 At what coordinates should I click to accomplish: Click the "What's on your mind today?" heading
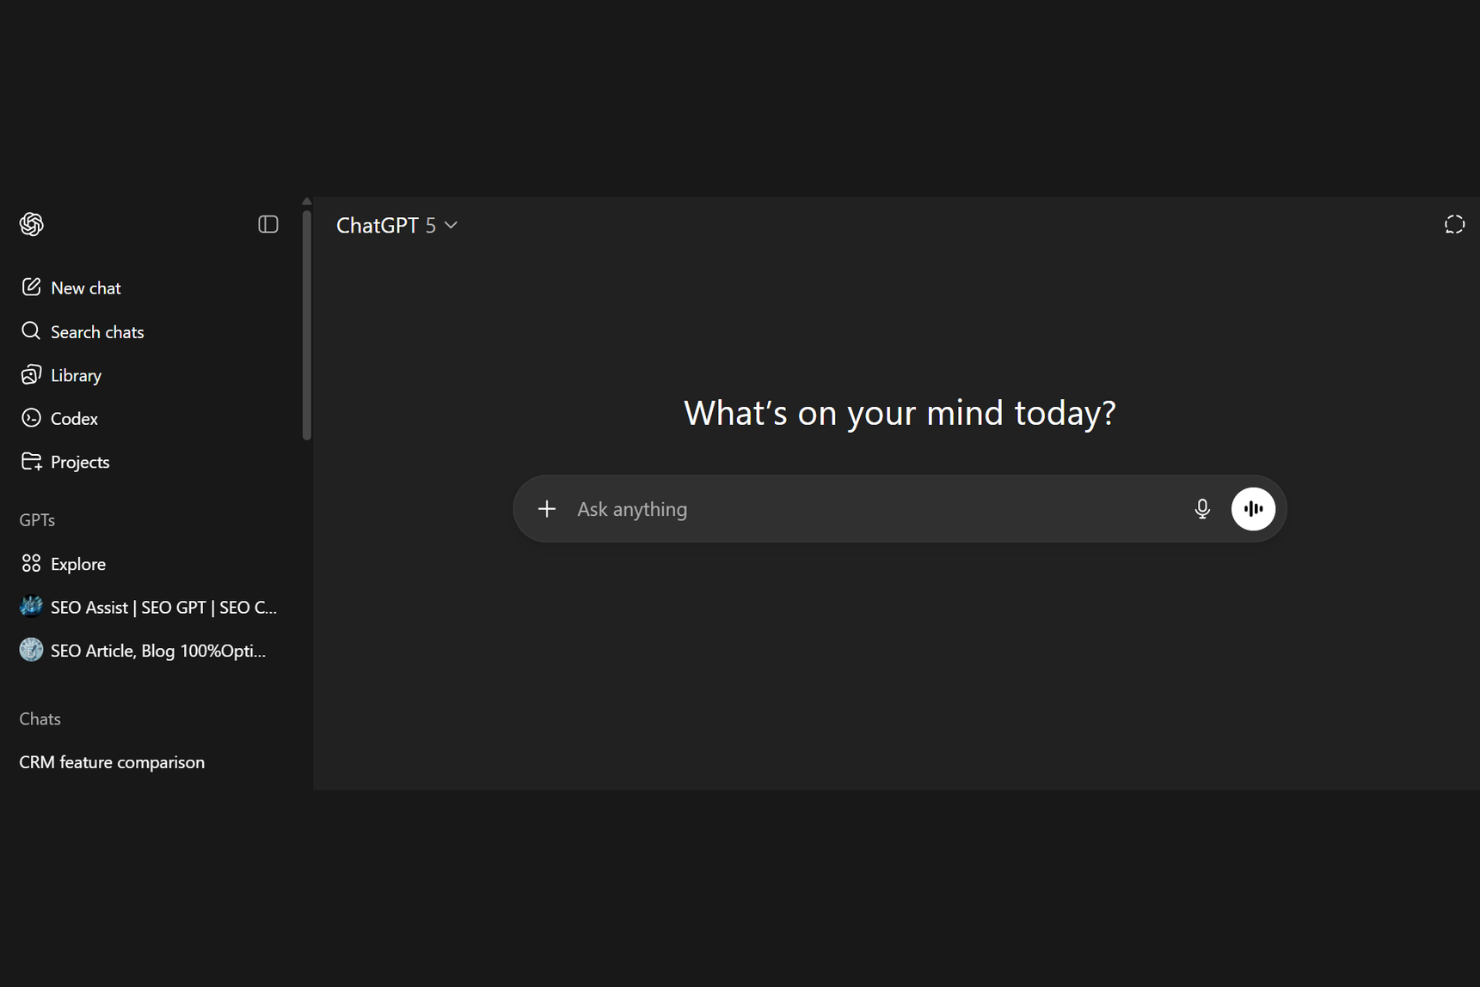click(900, 413)
